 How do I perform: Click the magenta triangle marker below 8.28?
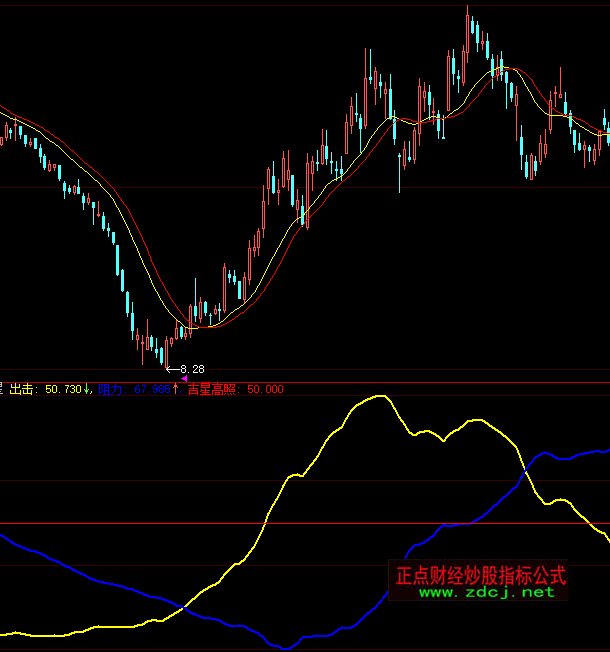(184, 378)
